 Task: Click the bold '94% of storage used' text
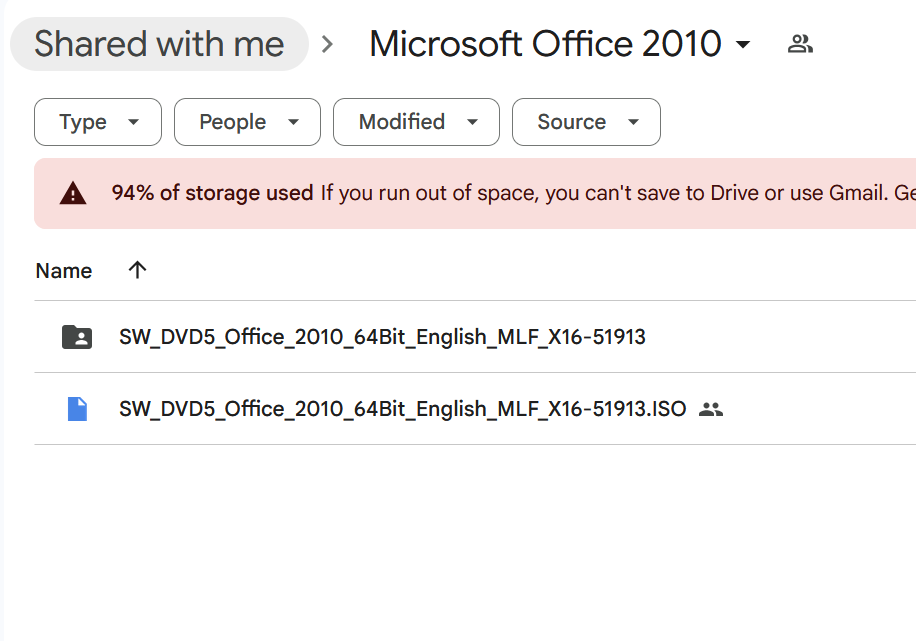(x=212, y=193)
